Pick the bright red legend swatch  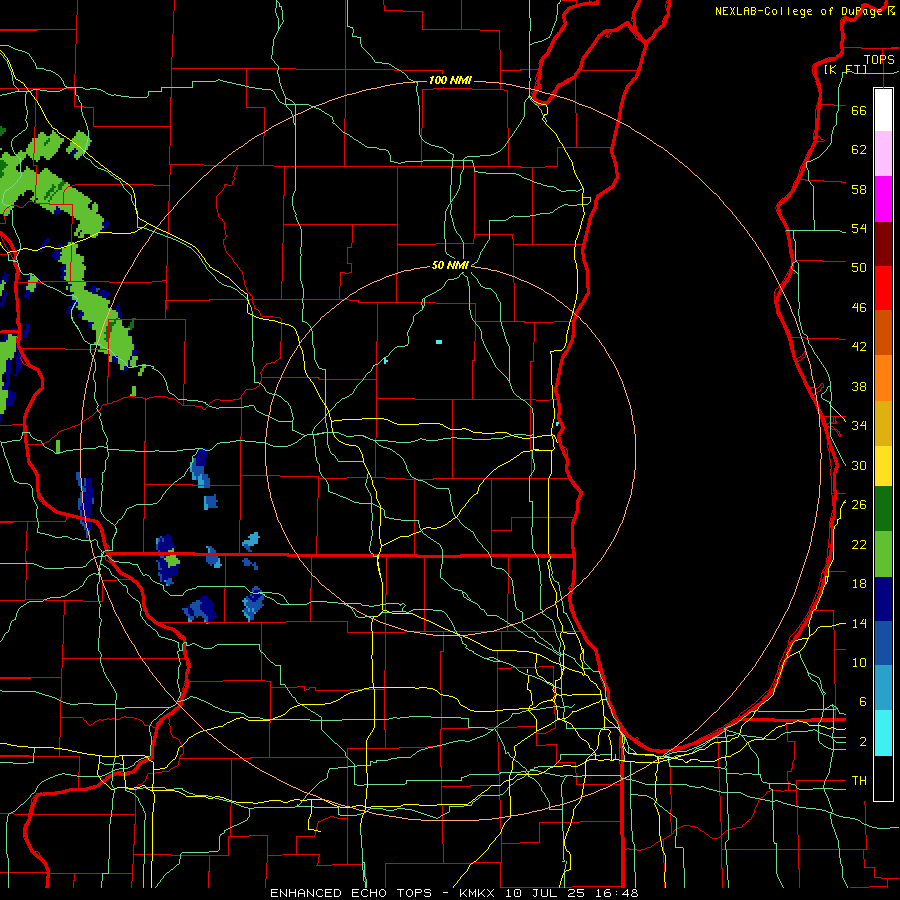[x=883, y=288]
